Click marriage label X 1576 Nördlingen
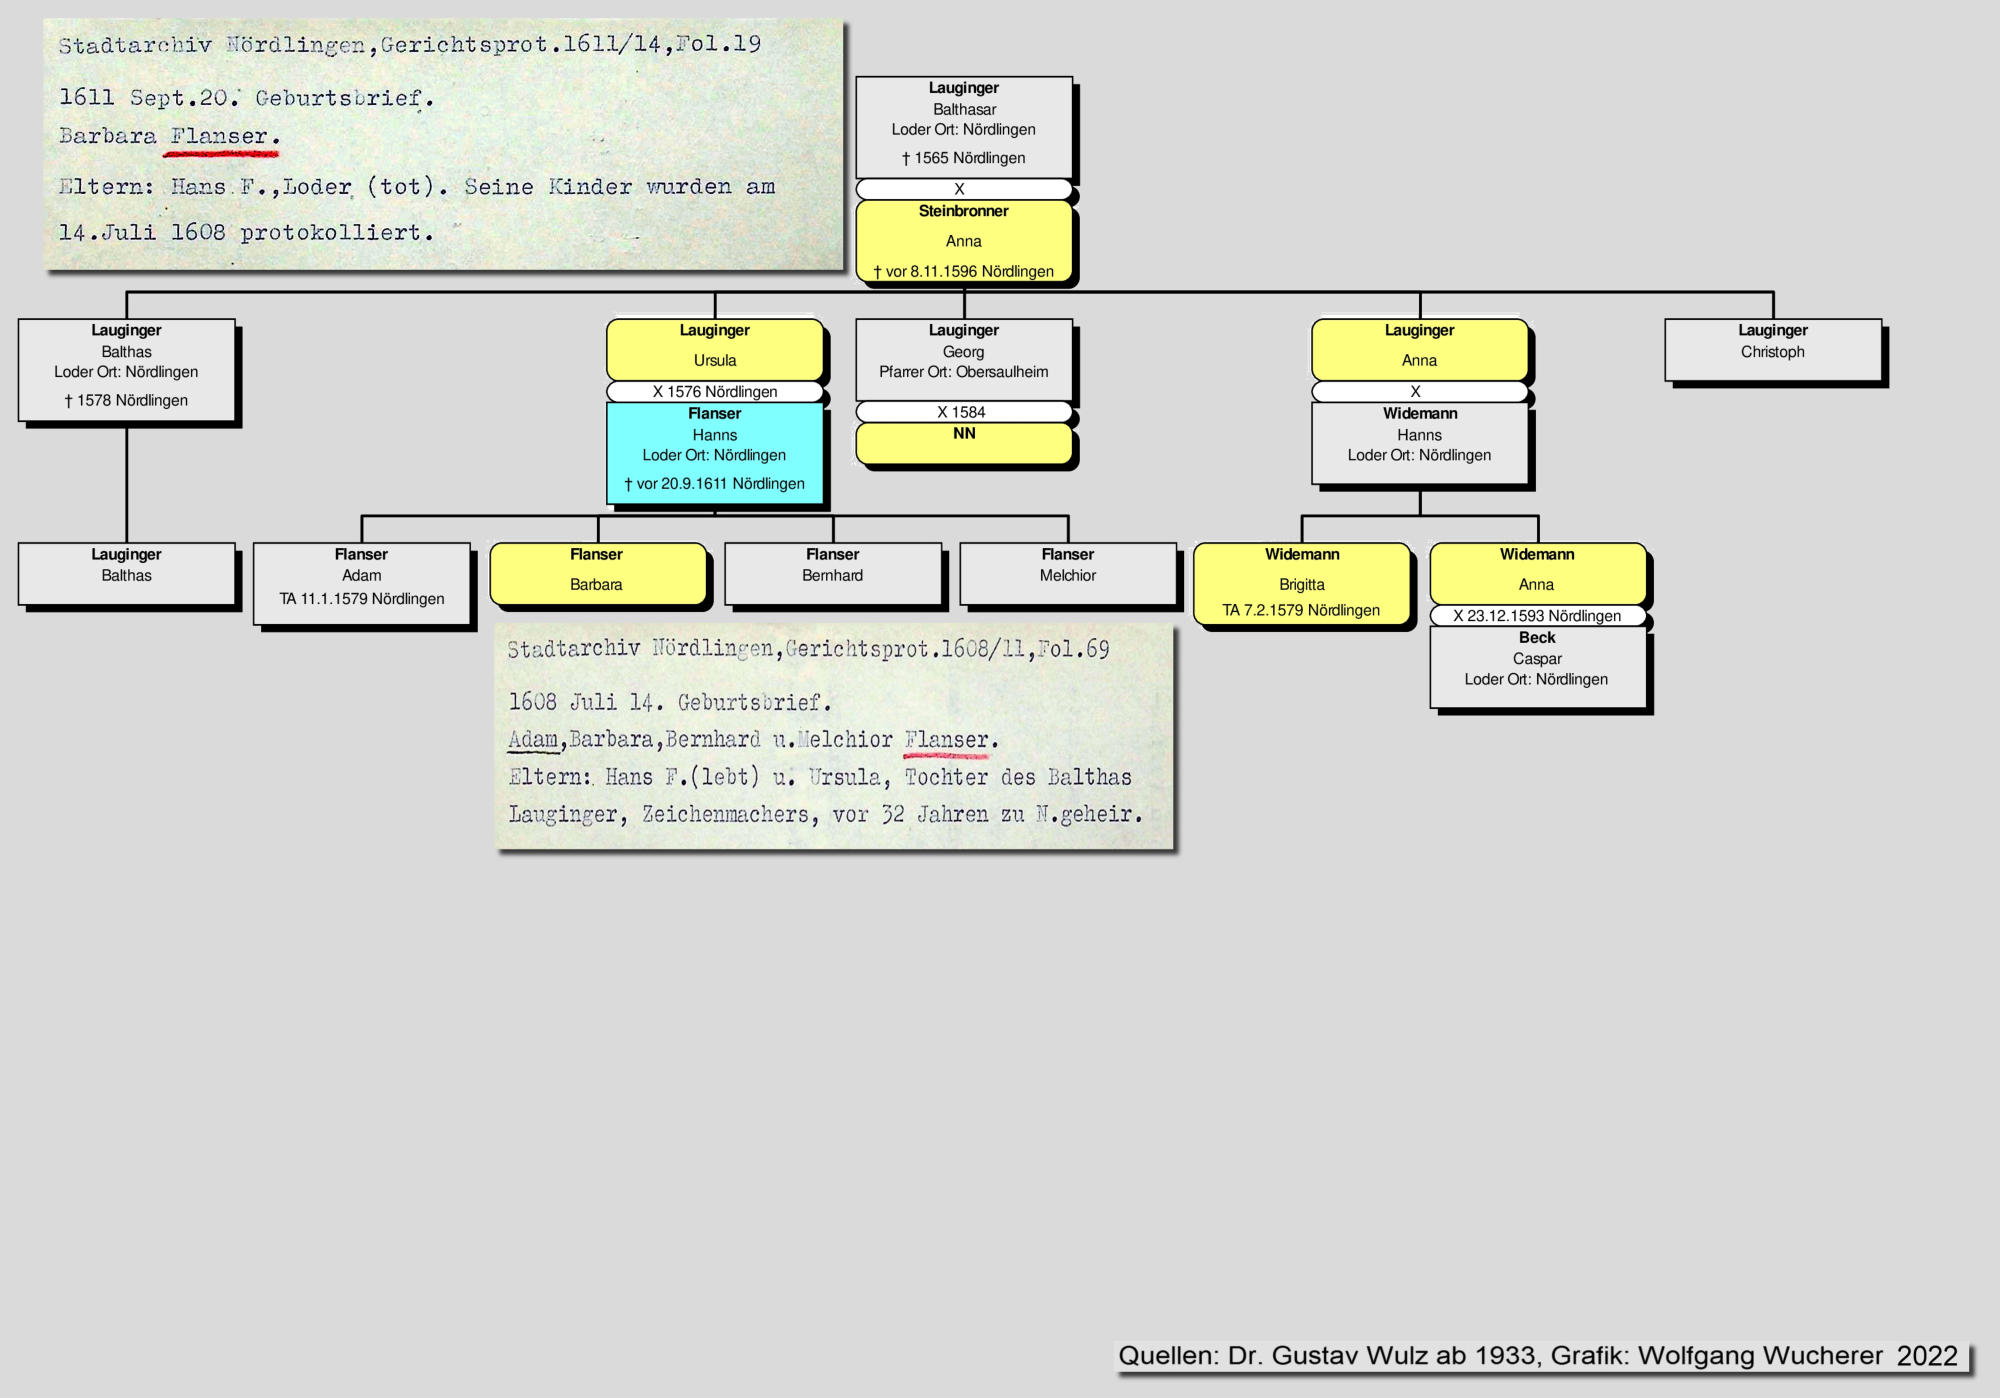Screen dimensions: 2000x1398 [x=714, y=391]
